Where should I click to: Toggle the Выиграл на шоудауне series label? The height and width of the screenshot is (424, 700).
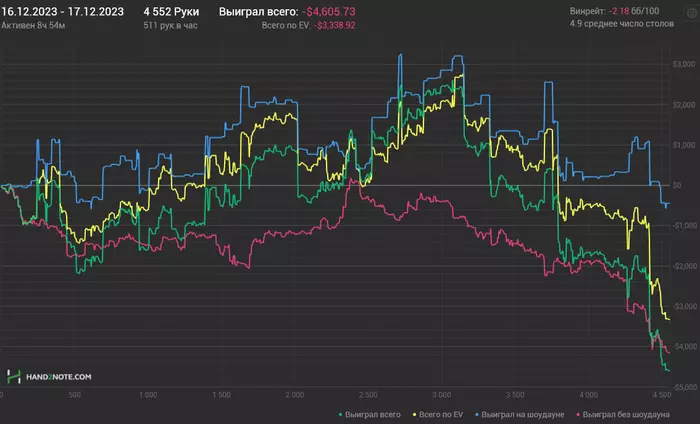523,415
